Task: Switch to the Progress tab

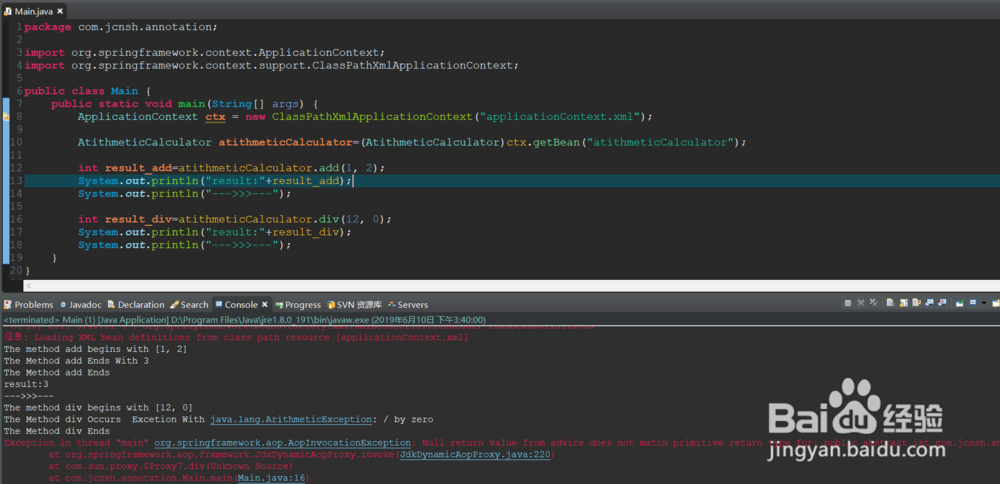Action: pyautogui.click(x=298, y=305)
